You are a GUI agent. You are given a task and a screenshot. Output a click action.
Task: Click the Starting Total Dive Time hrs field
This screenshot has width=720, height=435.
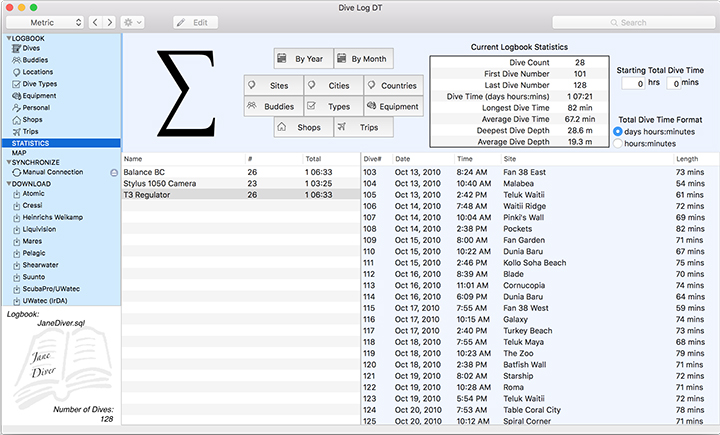(x=633, y=84)
